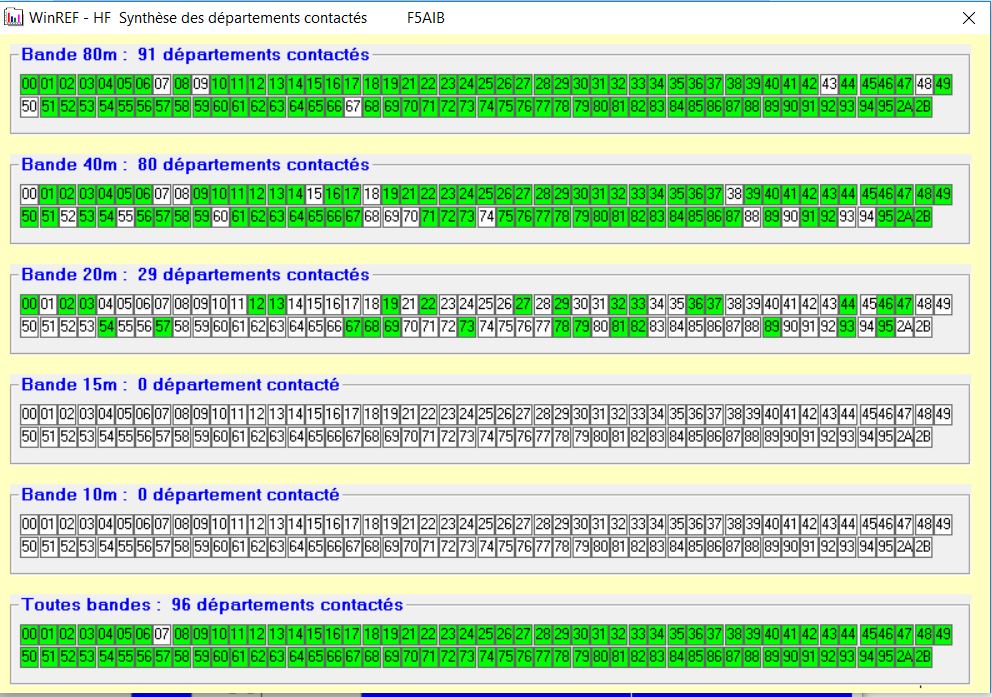Select department 2A in Bande 40m
The height and width of the screenshot is (697, 992).
coord(904,217)
